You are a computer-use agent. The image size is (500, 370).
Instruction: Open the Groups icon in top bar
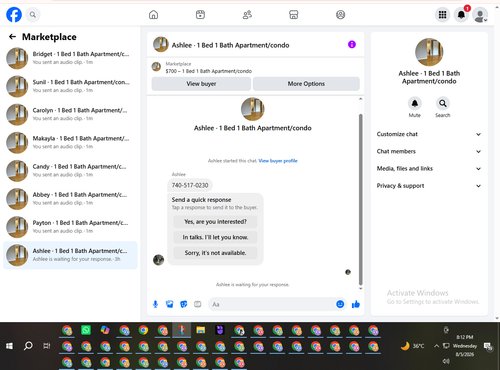tap(340, 15)
